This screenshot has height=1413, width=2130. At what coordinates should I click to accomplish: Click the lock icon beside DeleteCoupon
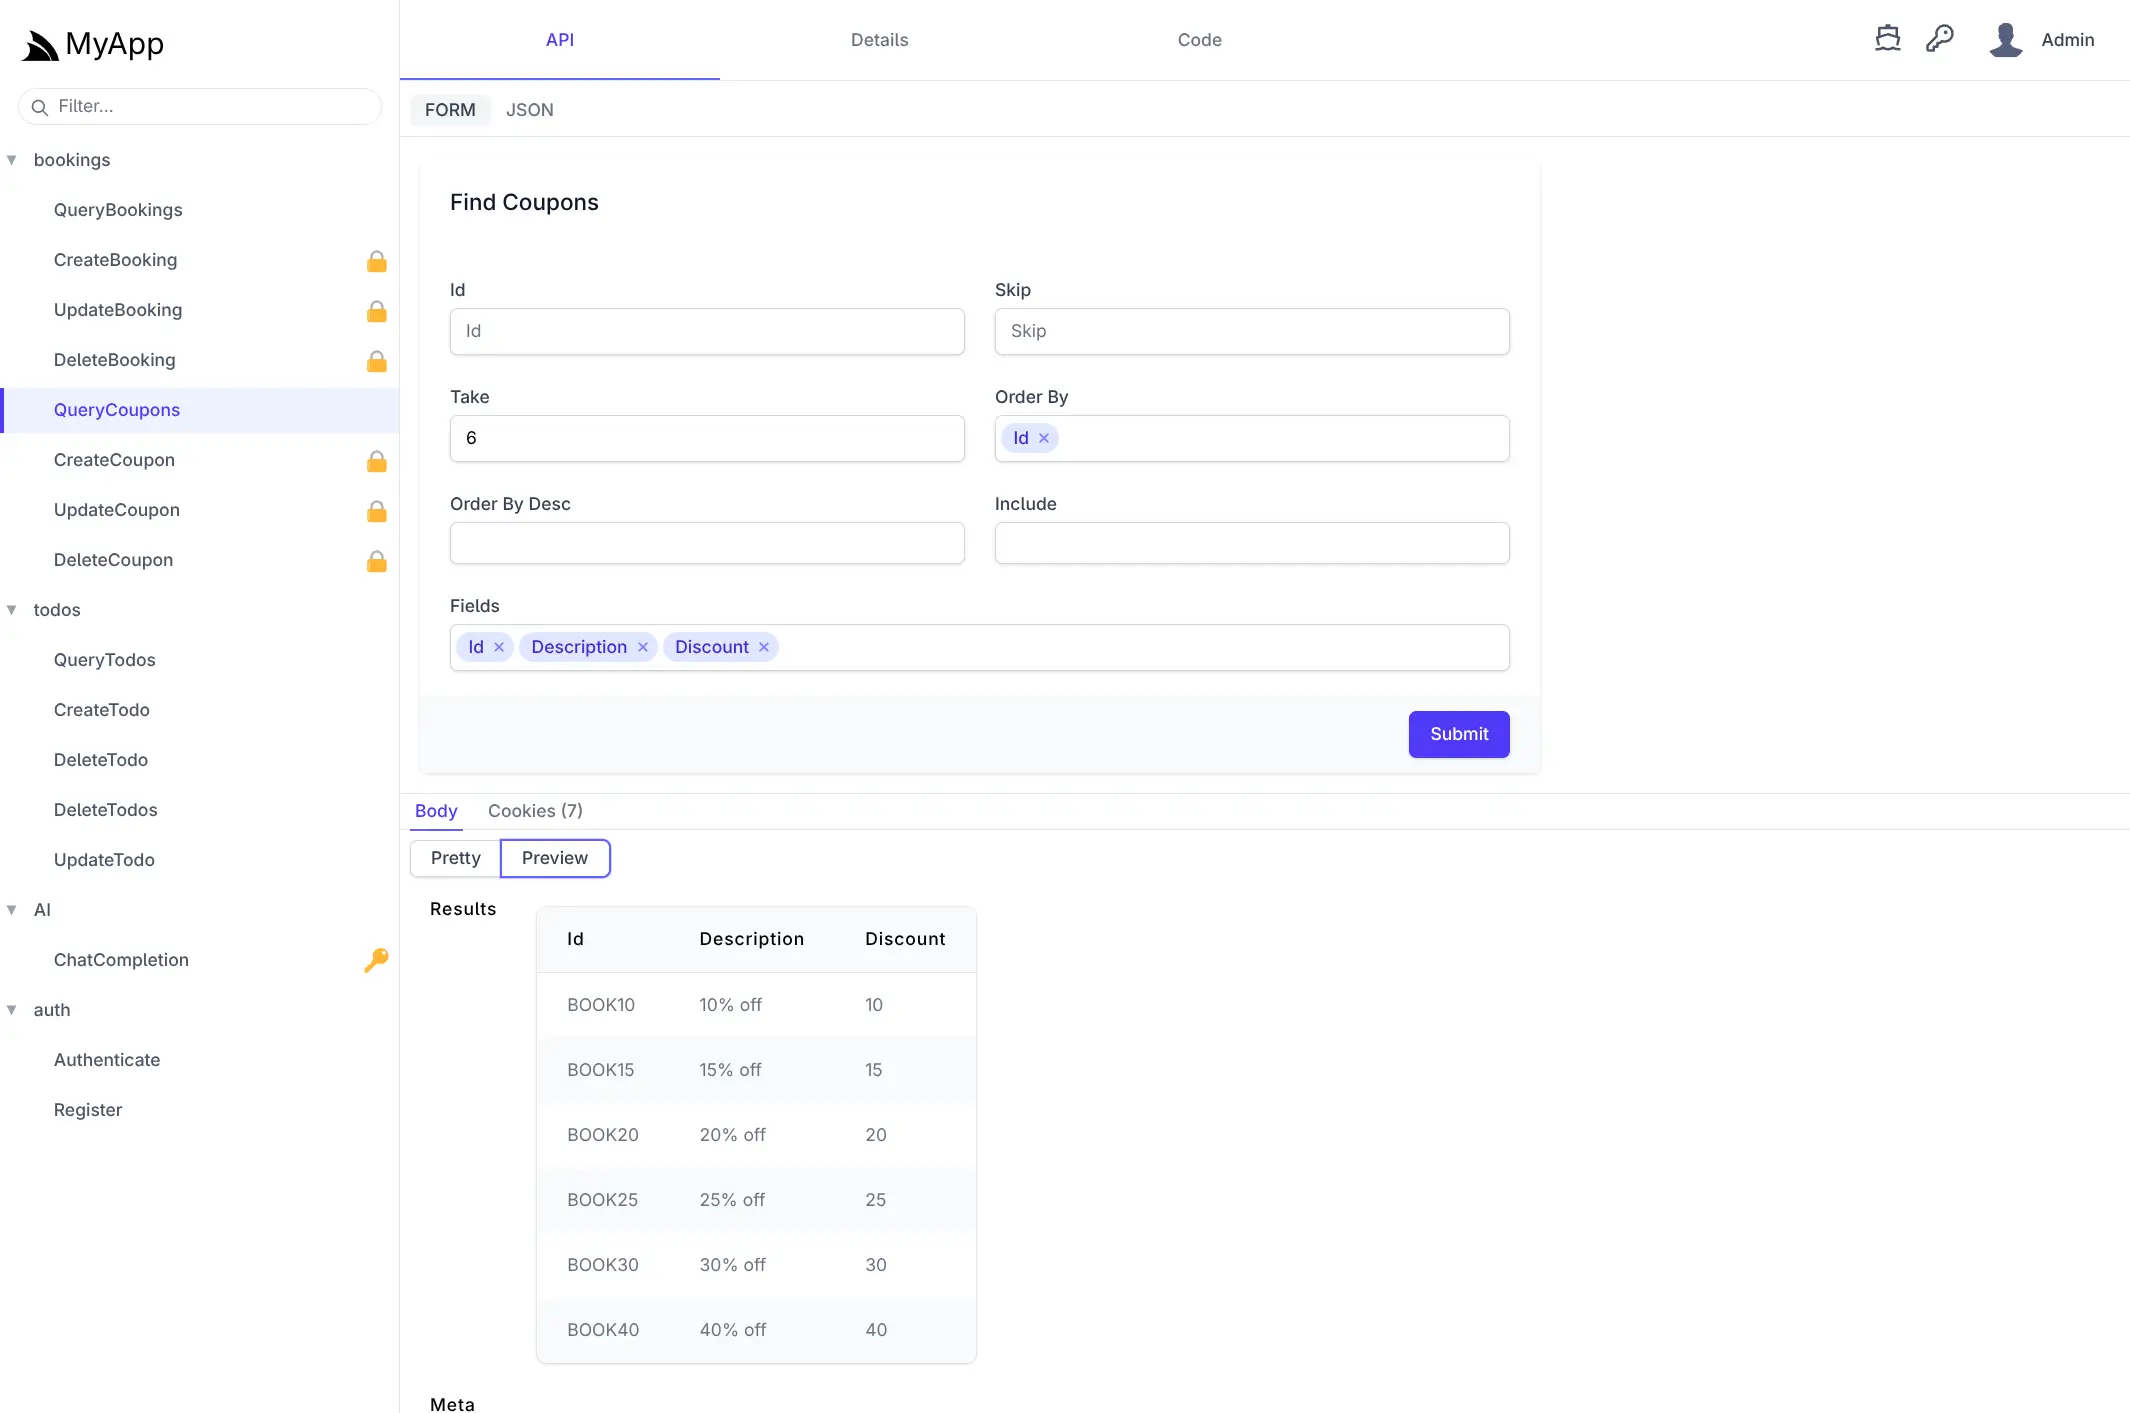pyautogui.click(x=377, y=561)
